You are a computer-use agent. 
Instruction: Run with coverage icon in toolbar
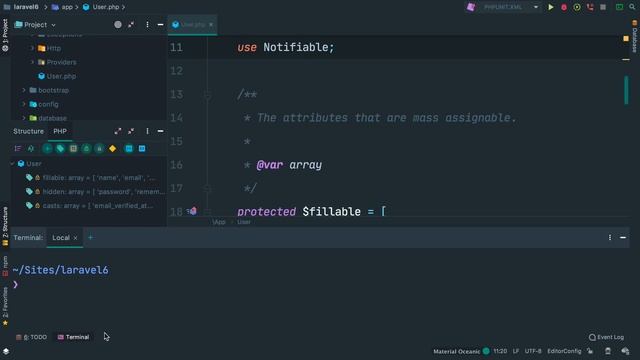click(x=577, y=7)
